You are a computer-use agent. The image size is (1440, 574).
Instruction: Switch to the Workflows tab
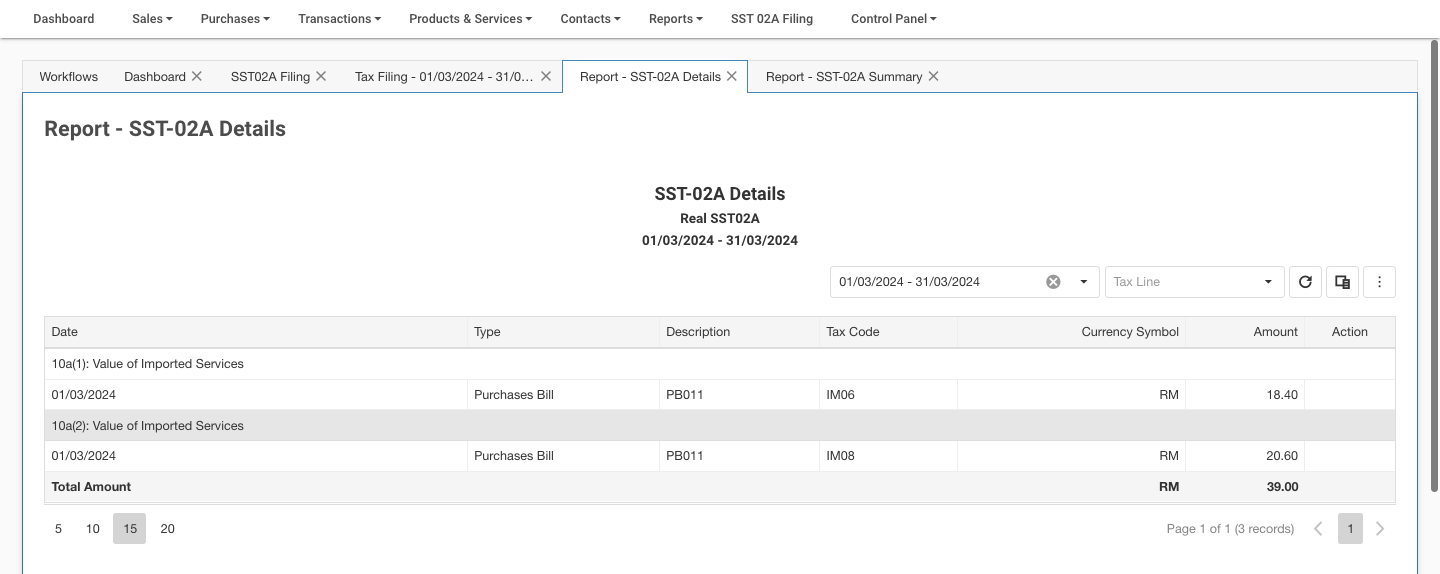[x=69, y=76]
